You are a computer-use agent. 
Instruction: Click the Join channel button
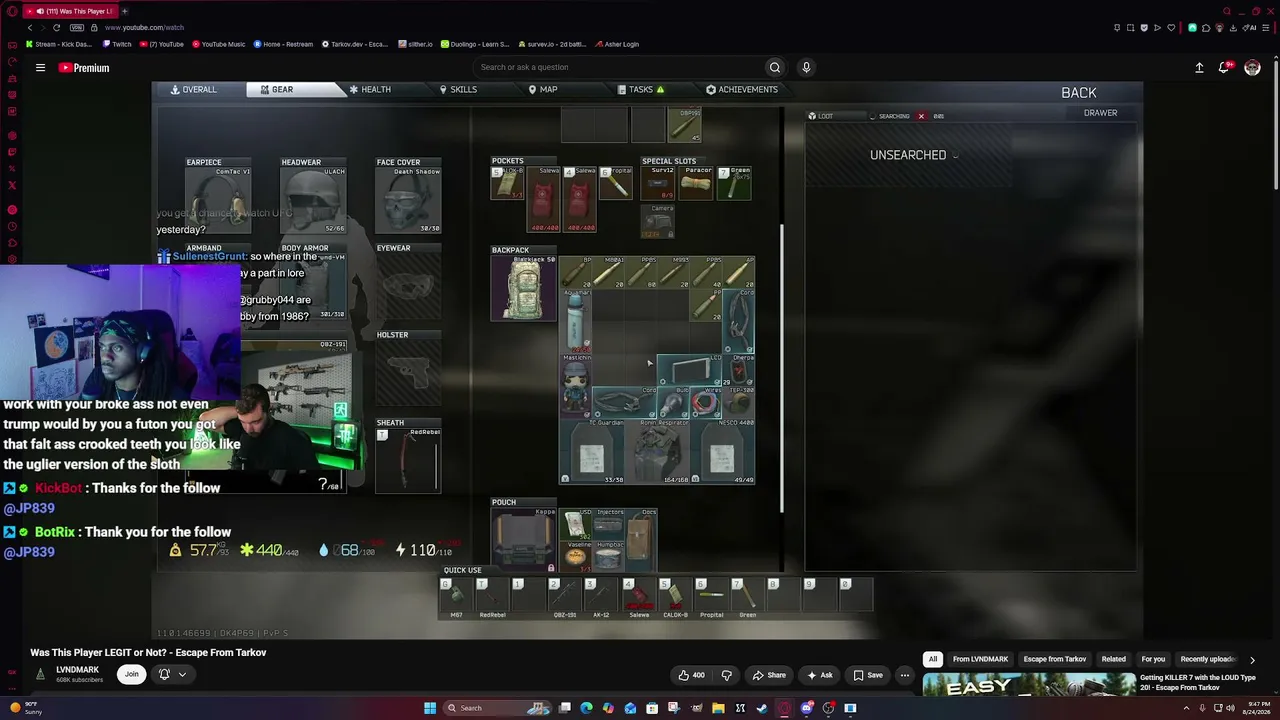coord(131,674)
